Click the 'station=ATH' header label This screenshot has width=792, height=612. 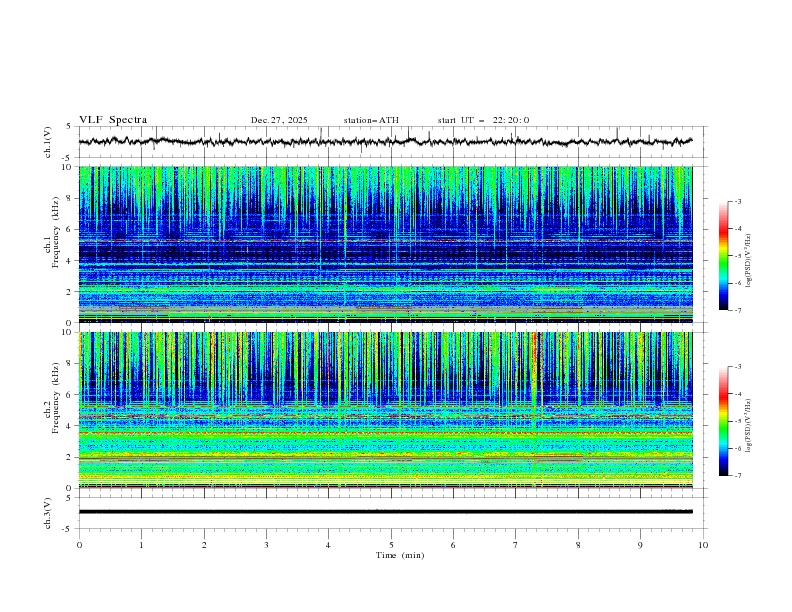pos(371,120)
